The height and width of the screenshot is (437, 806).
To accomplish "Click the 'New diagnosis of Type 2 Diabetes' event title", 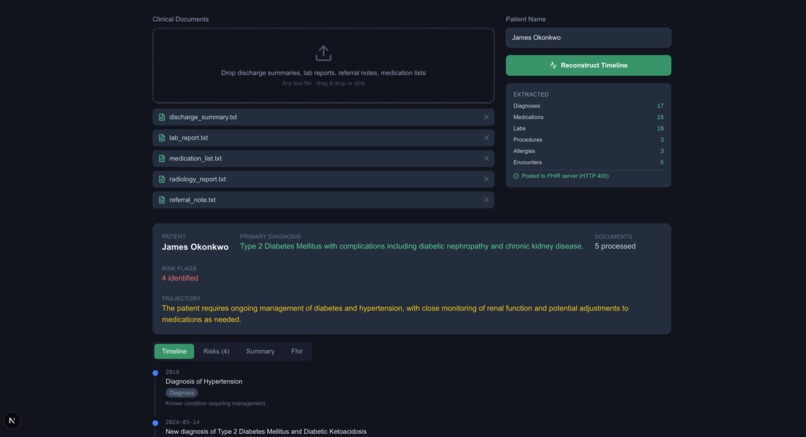I will (266, 431).
